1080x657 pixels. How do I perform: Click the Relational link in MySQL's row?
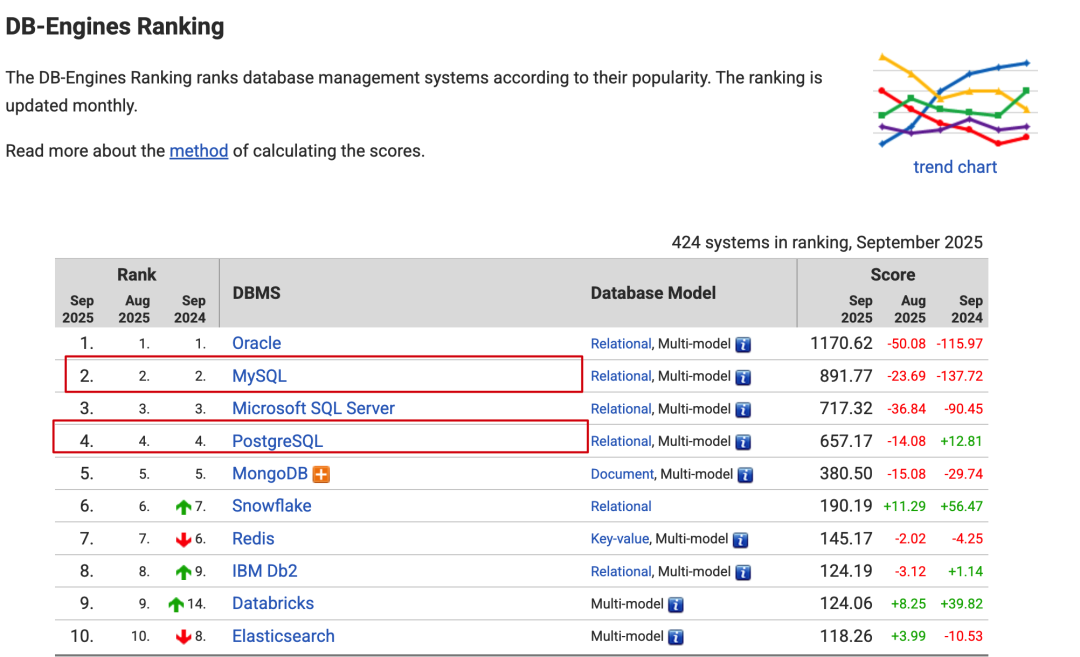621,376
